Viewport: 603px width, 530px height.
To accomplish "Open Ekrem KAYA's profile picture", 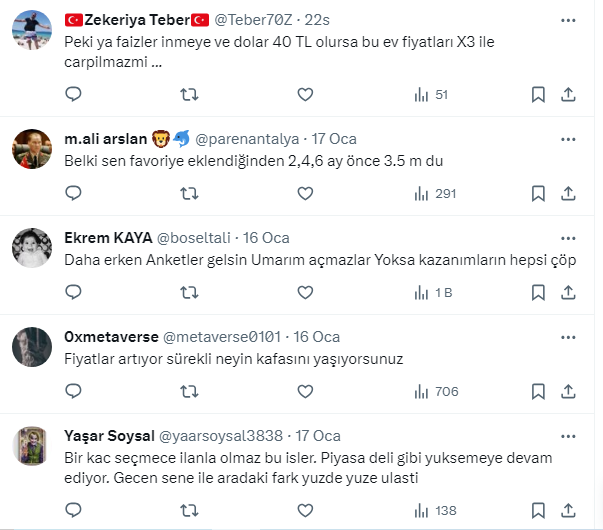I will 32,248.
